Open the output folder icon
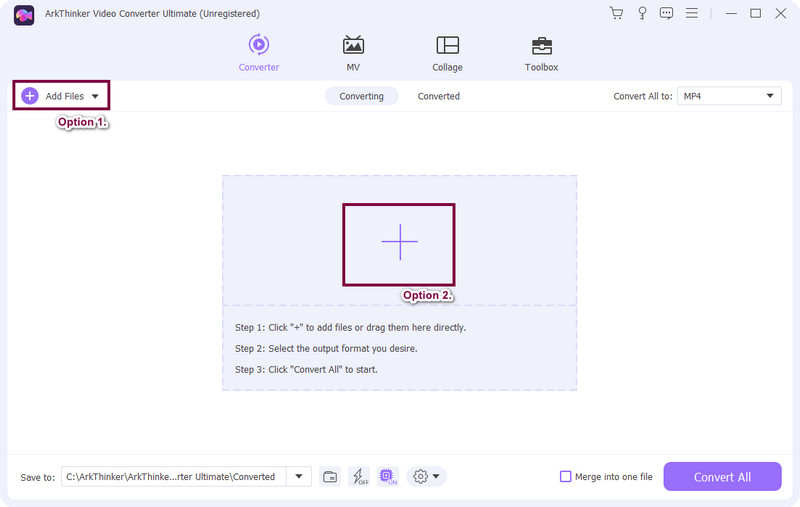800x507 pixels. (x=330, y=477)
